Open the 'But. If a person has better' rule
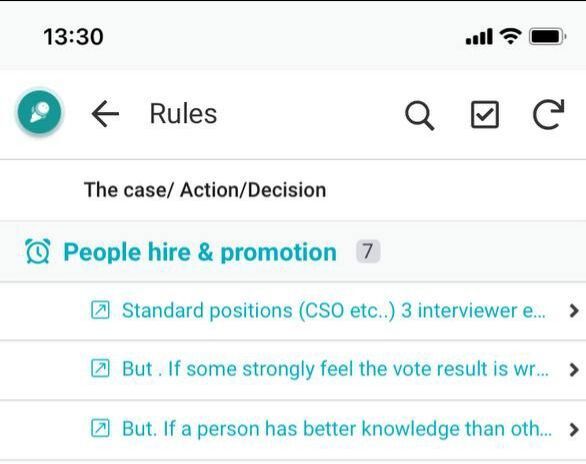The height and width of the screenshot is (464, 586). tap(337, 429)
